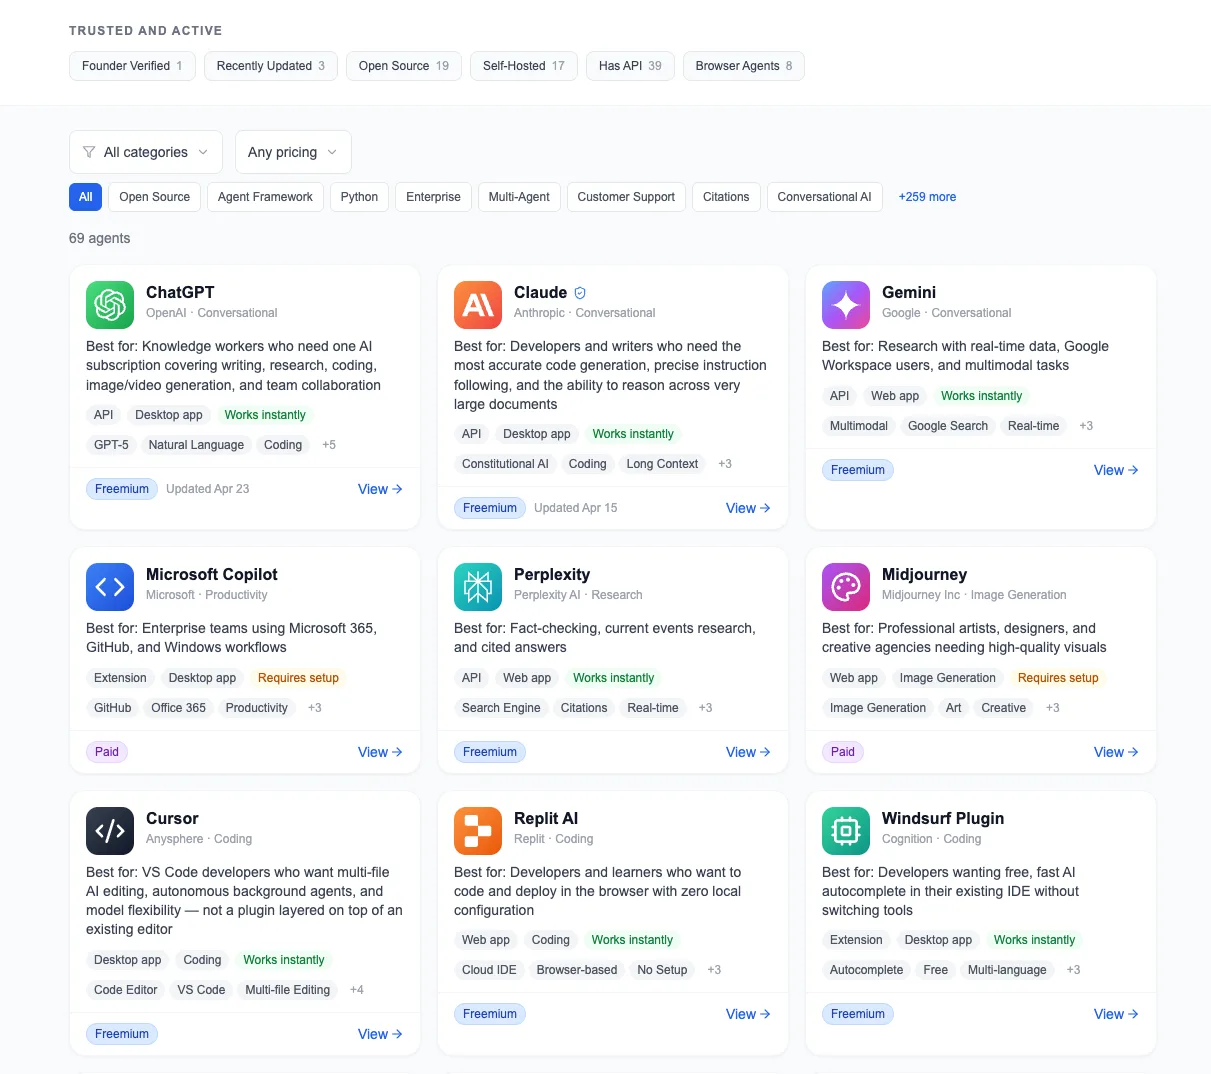Click the Replit AI logo icon
The width and height of the screenshot is (1211, 1074).
tap(478, 831)
